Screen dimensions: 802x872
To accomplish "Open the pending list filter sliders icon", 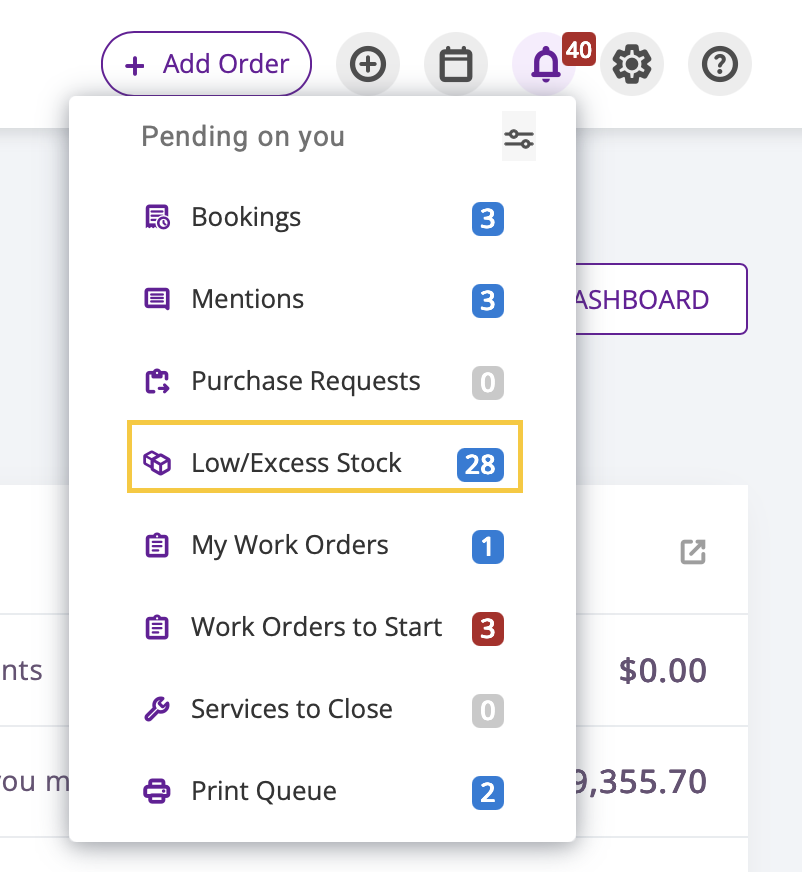I will pos(518,137).
